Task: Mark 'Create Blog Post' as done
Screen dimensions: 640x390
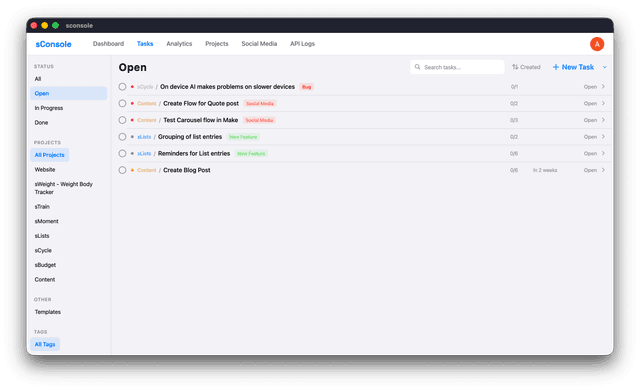Action: [x=122, y=170]
